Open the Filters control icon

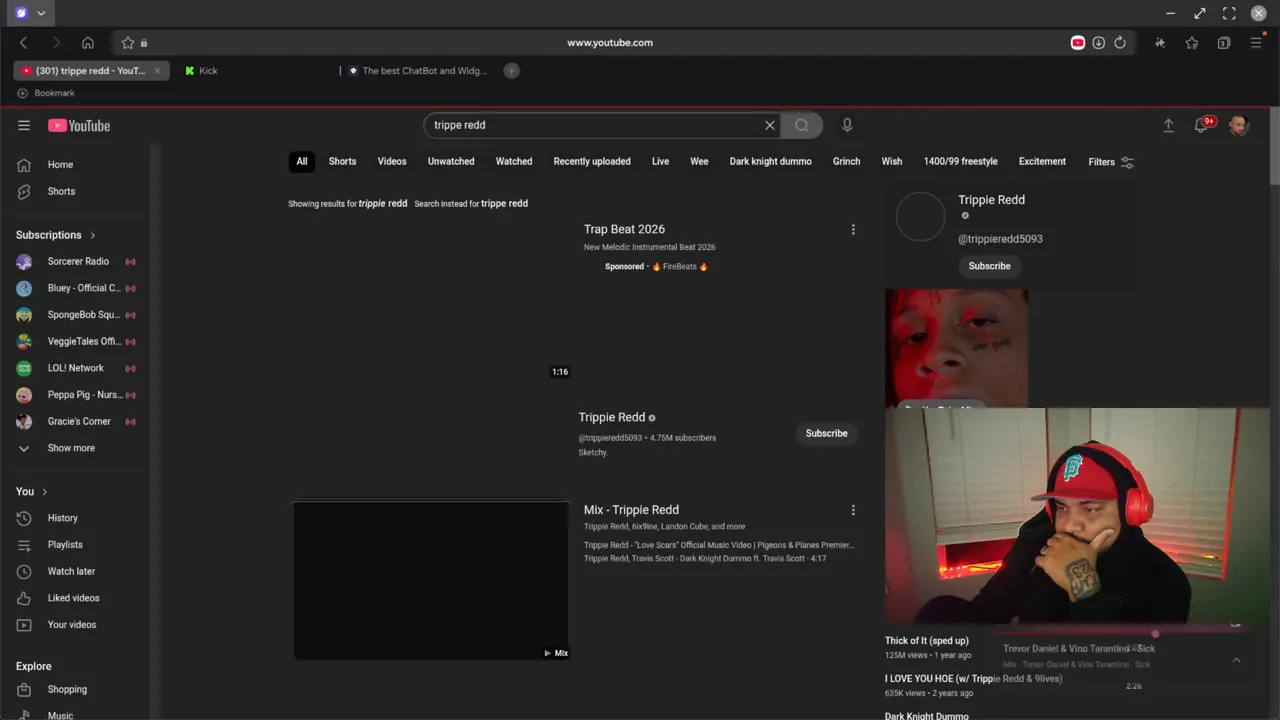[1127, 162]
